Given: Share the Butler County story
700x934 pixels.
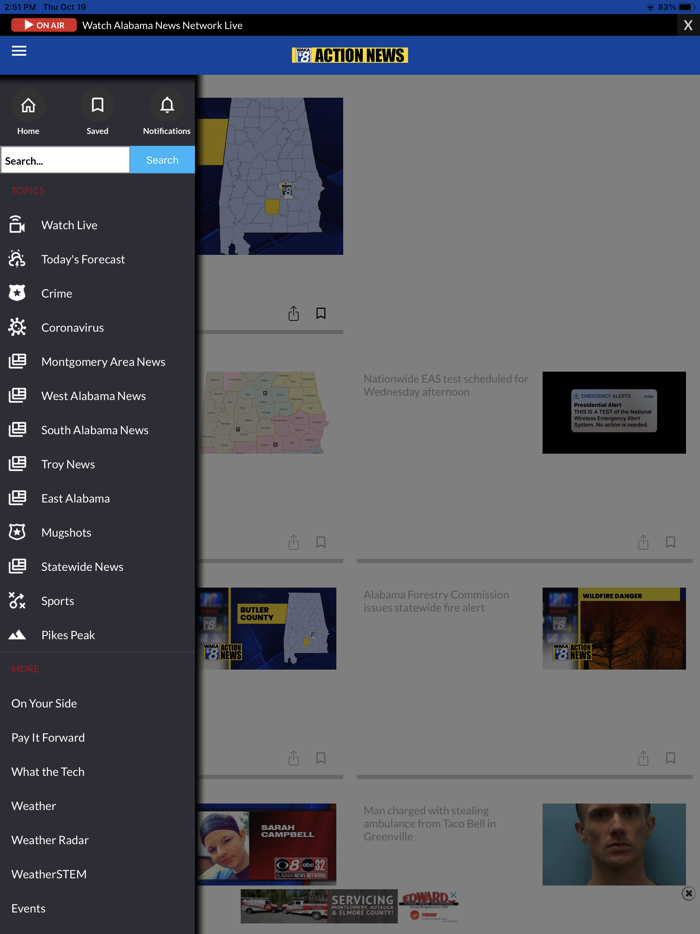Looking at the screenshot, I should (x=294, y=758).
